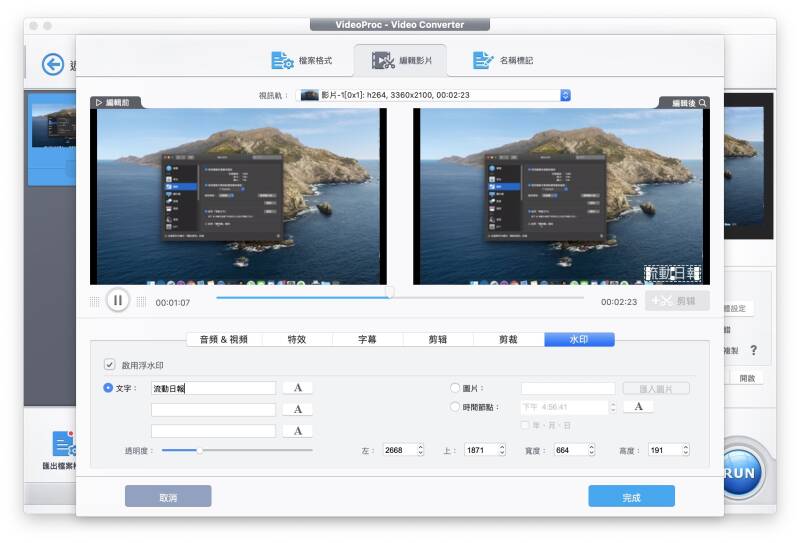Open font settings for the timestamp
Viewport: 800px width, 543px height.
click(x=638, y=407)
